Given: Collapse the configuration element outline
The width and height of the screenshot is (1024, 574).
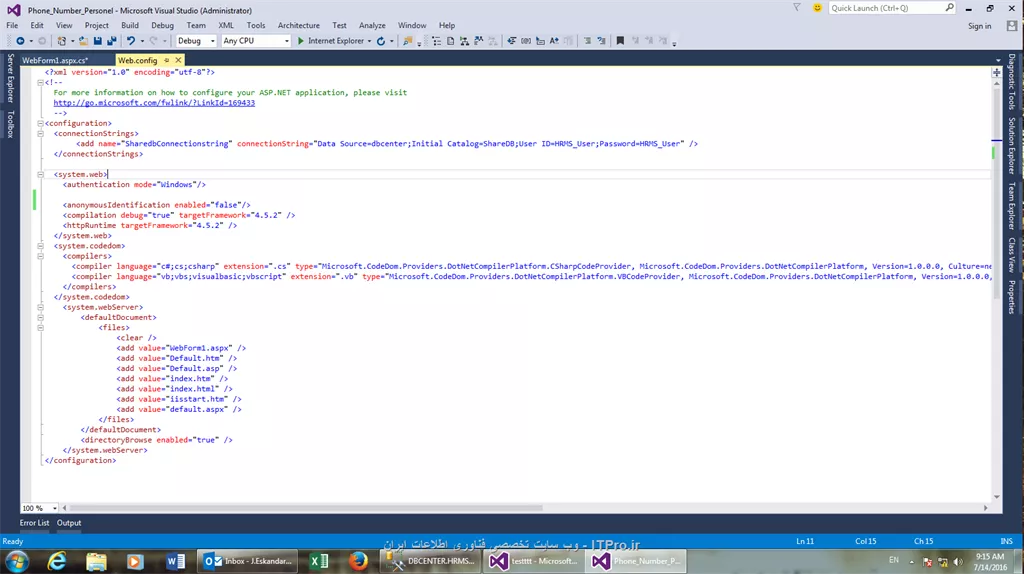Looking at the screenshot, I should [x=40, y=123].
